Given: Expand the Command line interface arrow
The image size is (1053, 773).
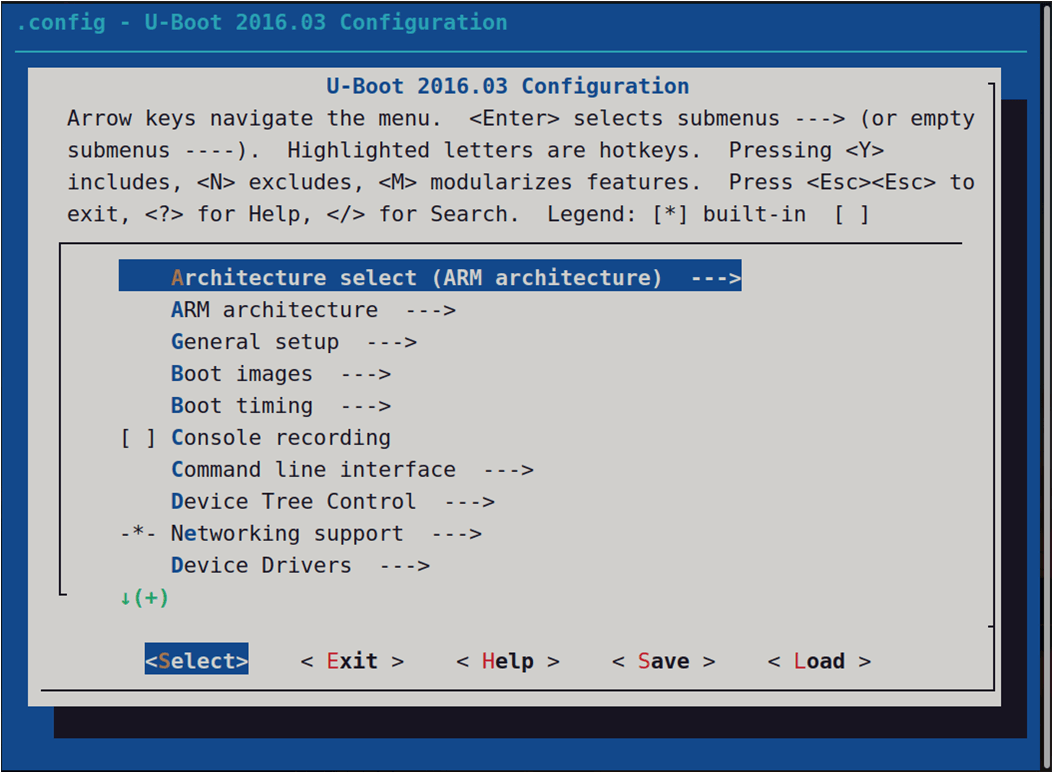Looking at the screenshot, I should [x=508, y=470].
